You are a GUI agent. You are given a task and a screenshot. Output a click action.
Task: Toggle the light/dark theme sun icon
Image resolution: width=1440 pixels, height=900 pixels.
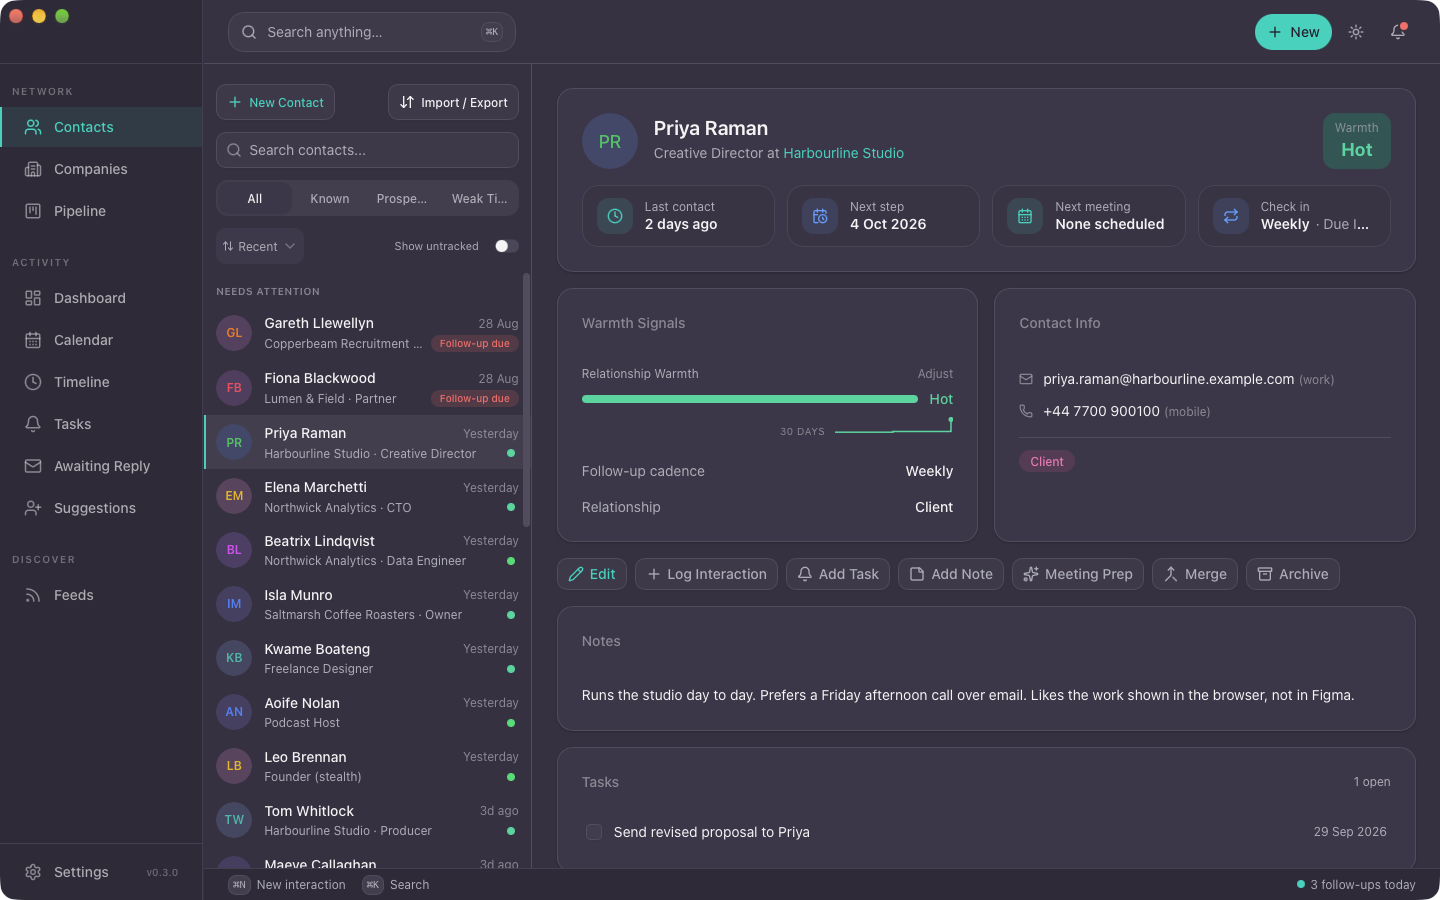click(1356, 32)
